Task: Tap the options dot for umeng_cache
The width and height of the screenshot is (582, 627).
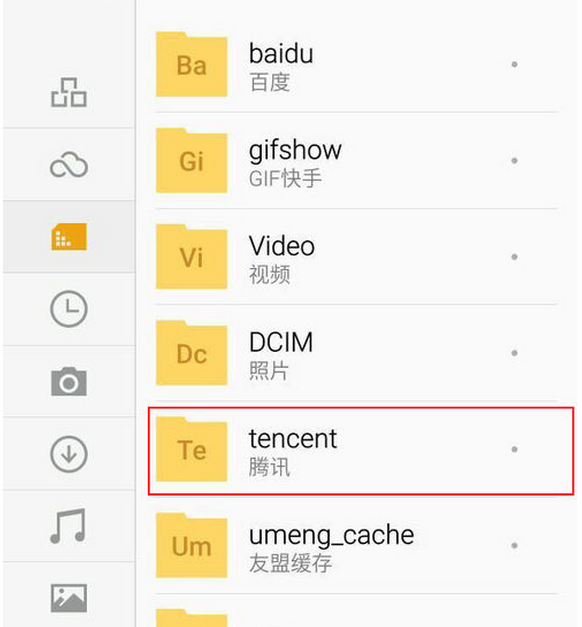Action: pos(514,545)
